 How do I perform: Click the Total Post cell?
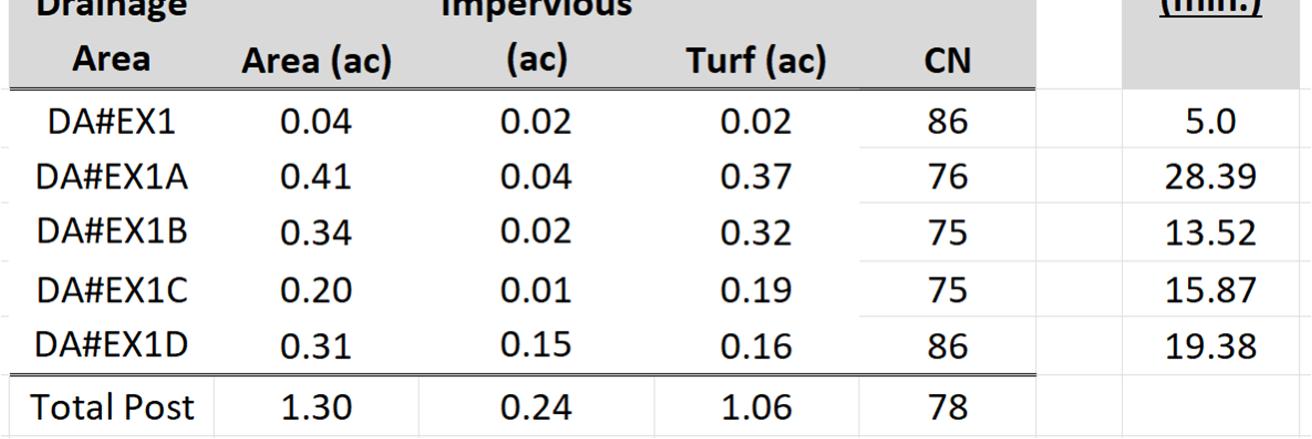pos(112,407)
